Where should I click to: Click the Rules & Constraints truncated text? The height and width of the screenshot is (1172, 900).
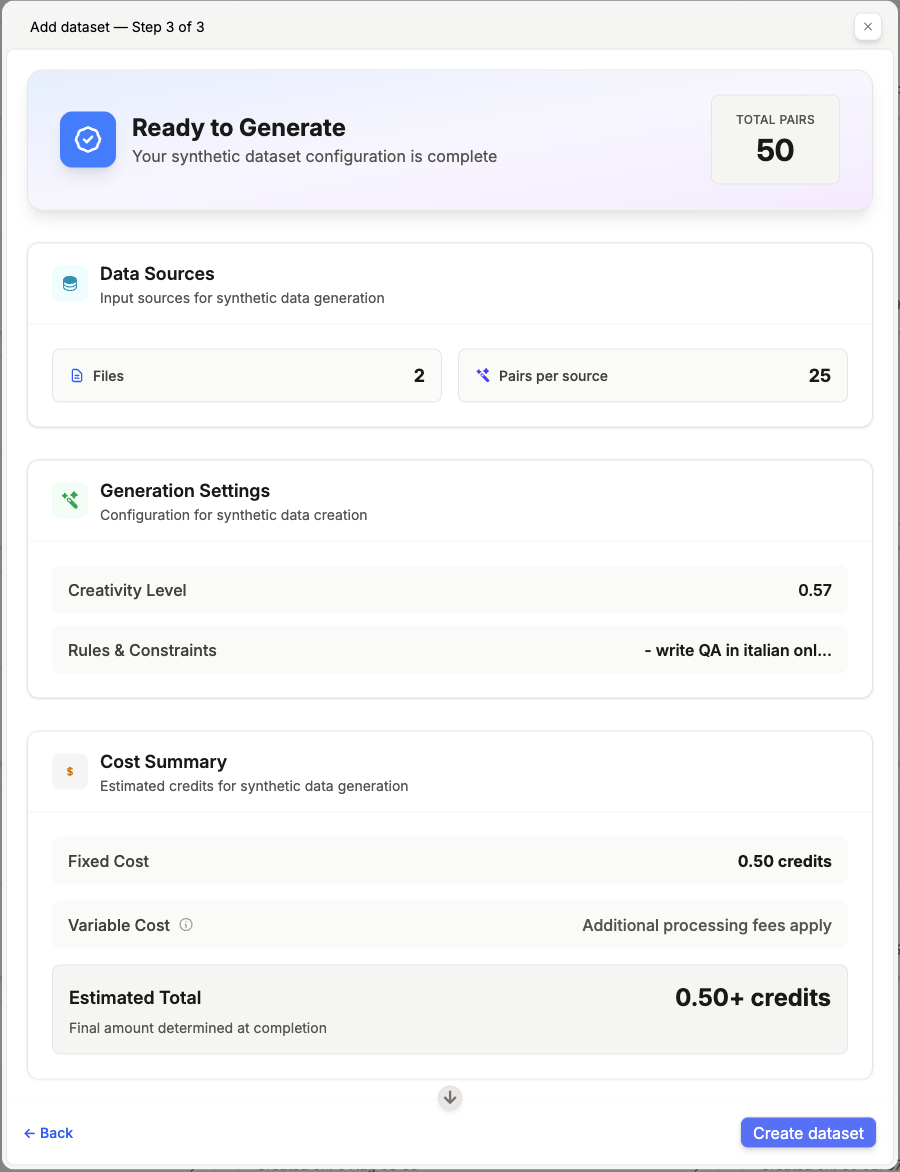pos(738,650)
